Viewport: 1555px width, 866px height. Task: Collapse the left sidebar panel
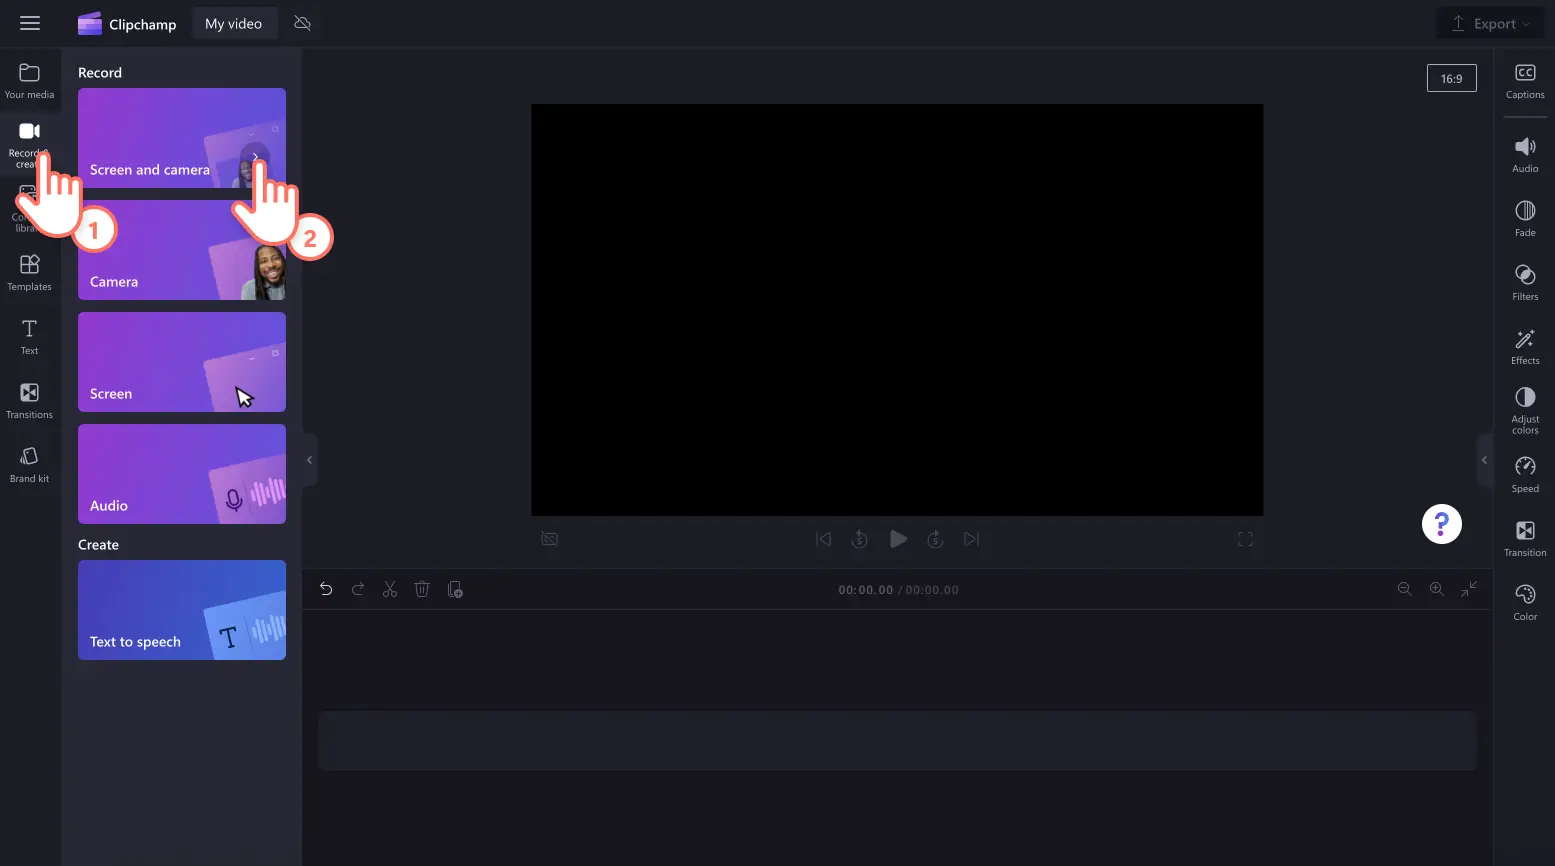tap(309, 460)
